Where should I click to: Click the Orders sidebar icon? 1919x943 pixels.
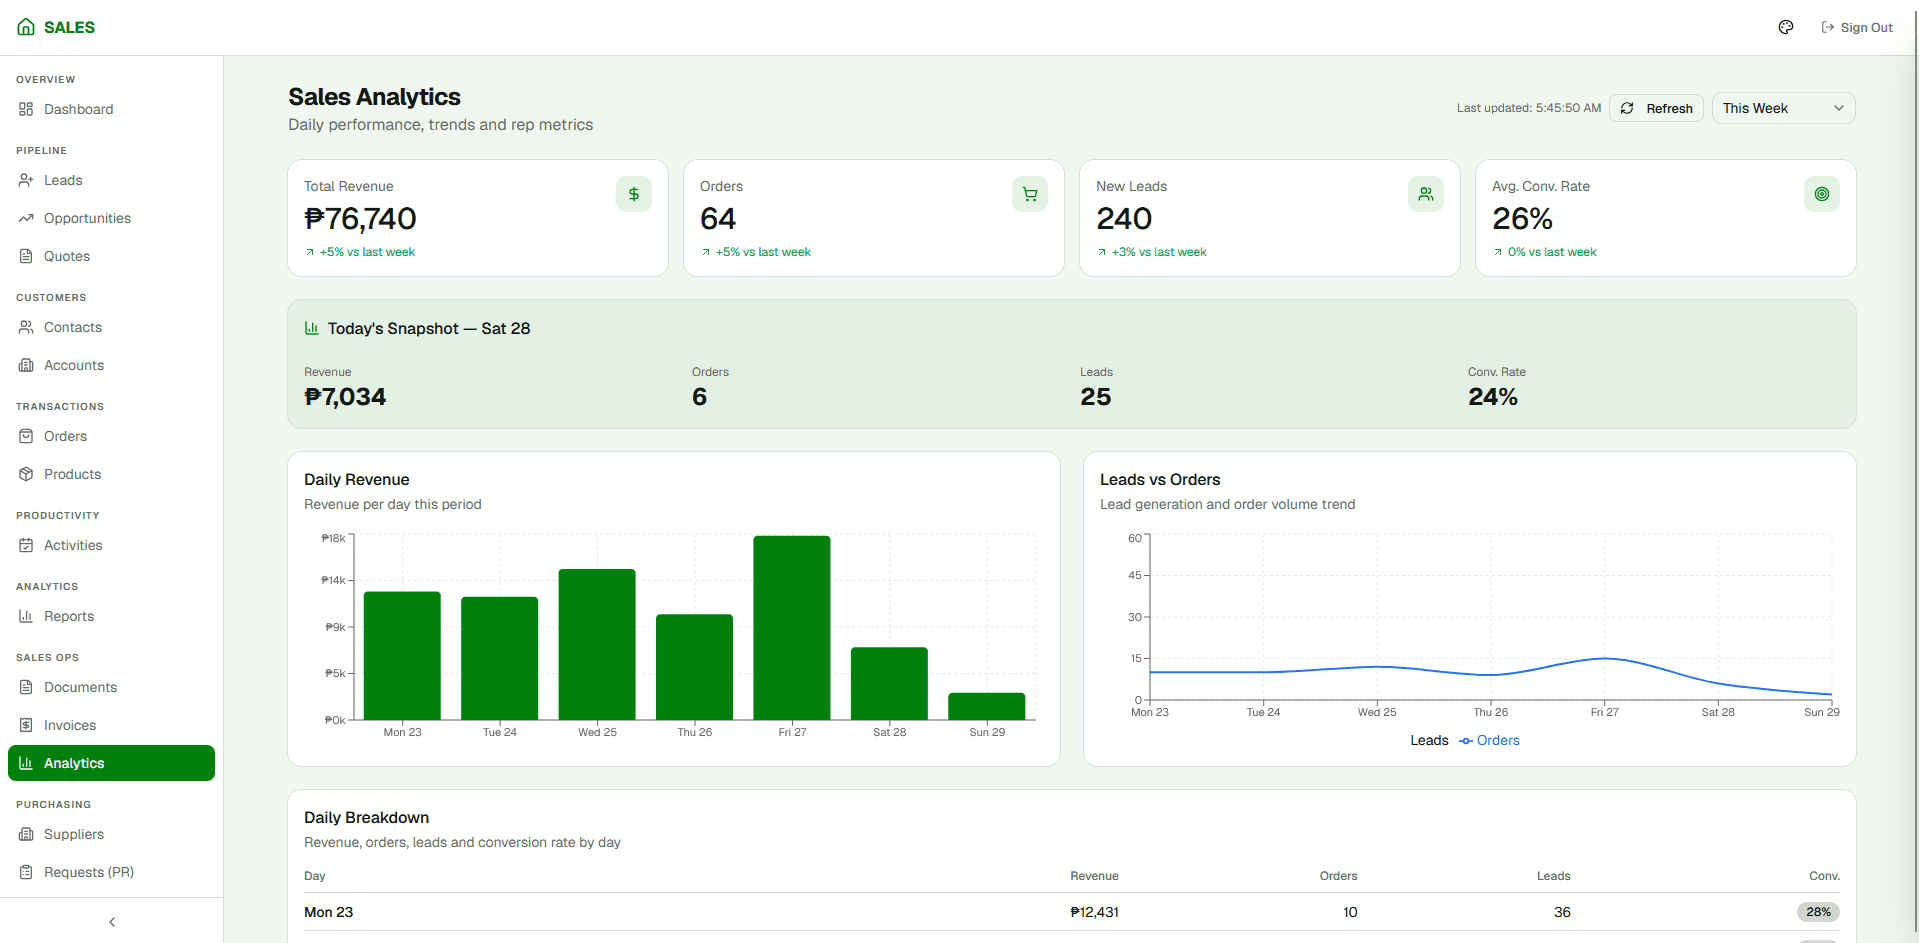click(26, 436)
